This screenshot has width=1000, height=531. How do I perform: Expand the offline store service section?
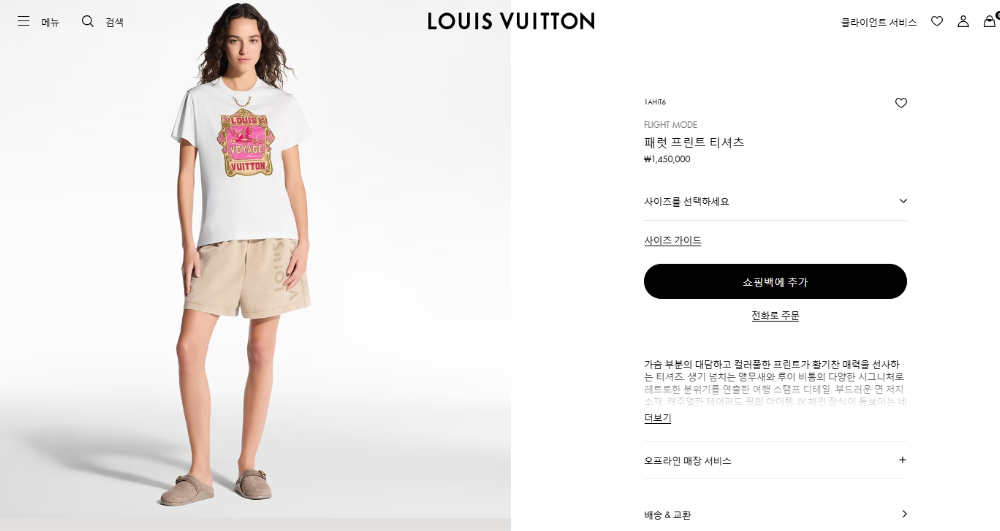pos(775,460)
